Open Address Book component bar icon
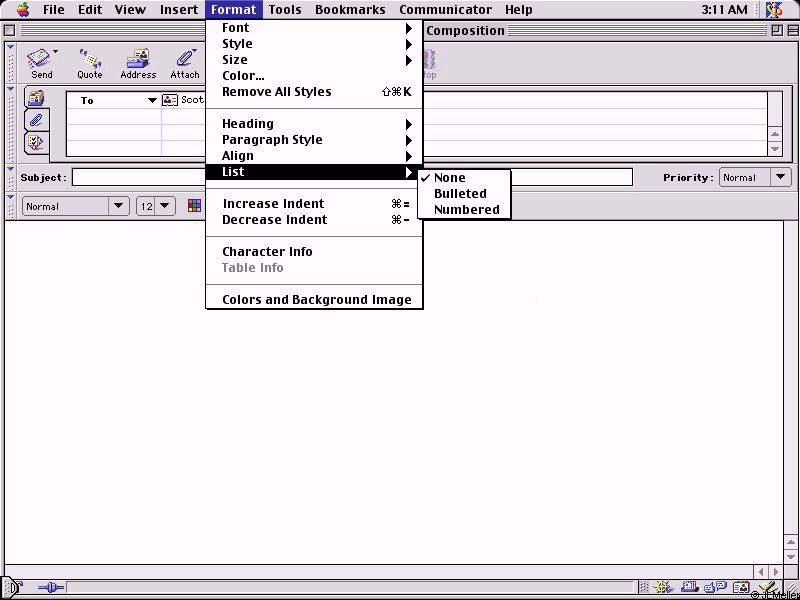The image size is (800, 600). pos(741,588)
